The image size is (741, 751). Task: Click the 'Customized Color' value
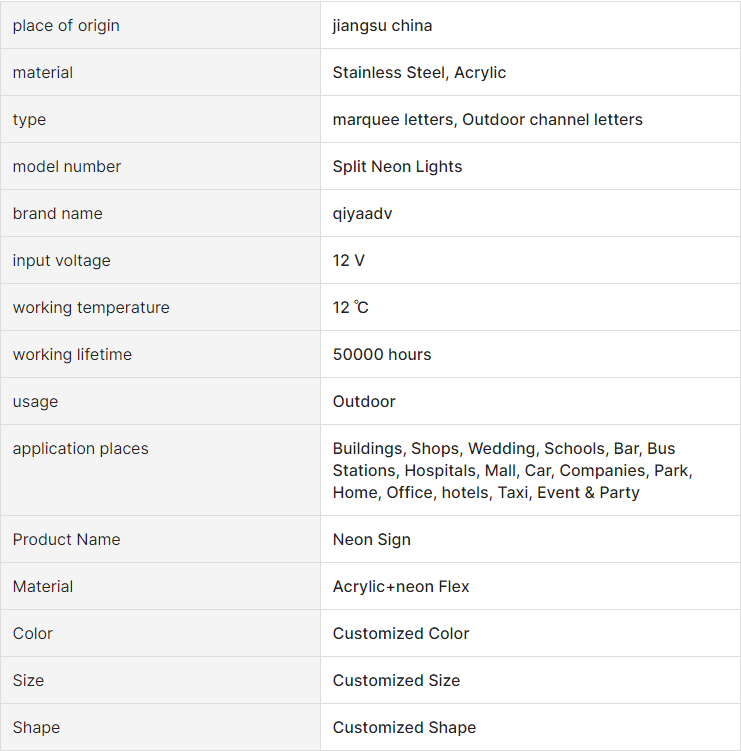[x=401, y=634]
